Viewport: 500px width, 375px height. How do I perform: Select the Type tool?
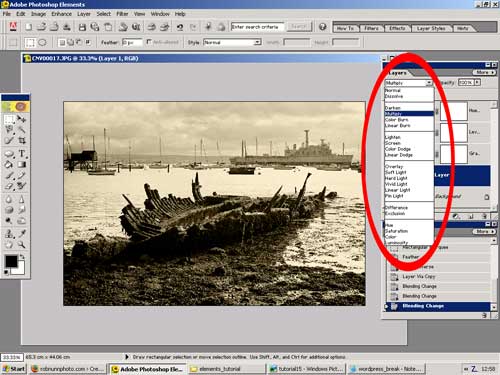tap(22, 153)
